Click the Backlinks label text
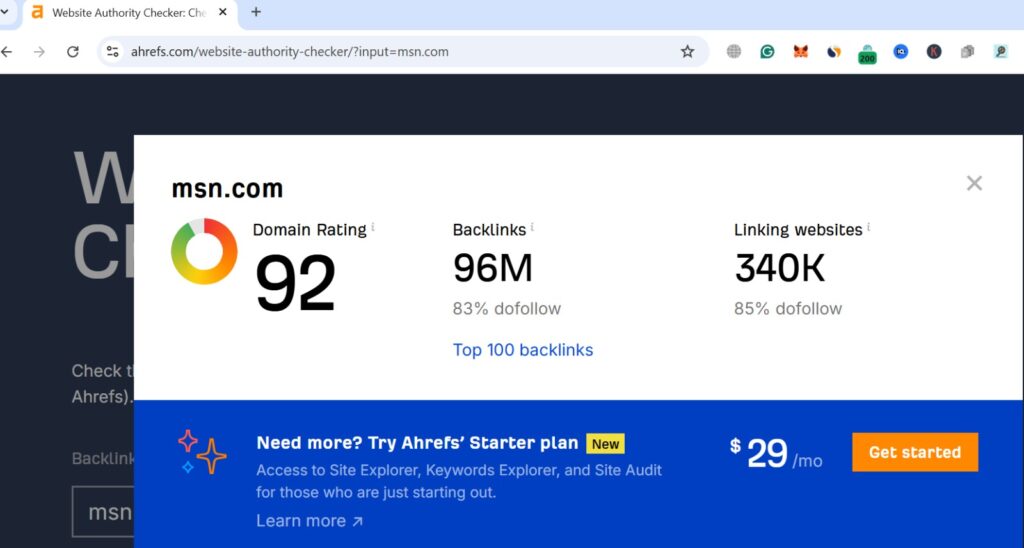1024x548 pixels. click(489, 230)
